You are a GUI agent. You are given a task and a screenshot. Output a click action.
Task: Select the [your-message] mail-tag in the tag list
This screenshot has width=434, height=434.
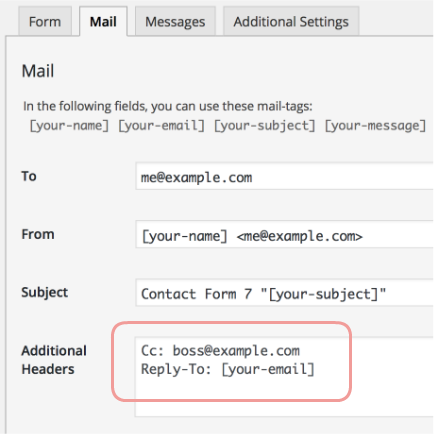coord(375,126)
